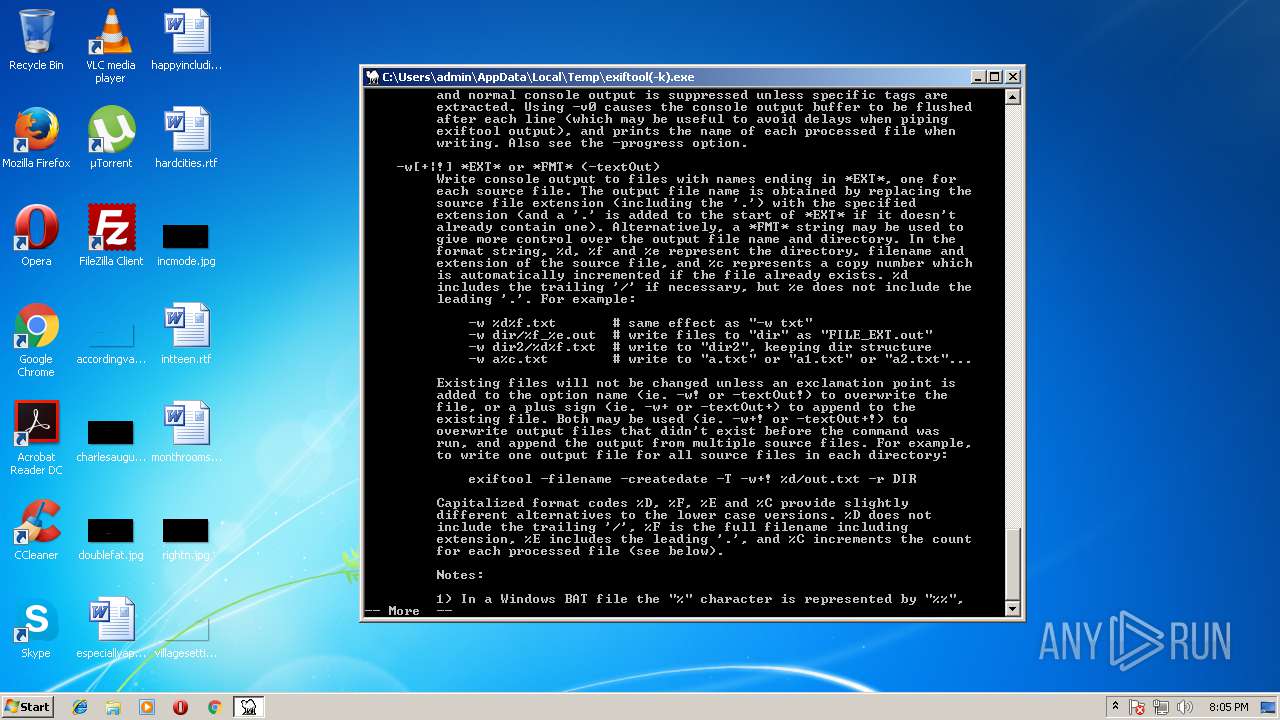The image size is (1280, 720).
Task: Click the '-w %d%f.txt' example line
Action: [x=640, y=323]
